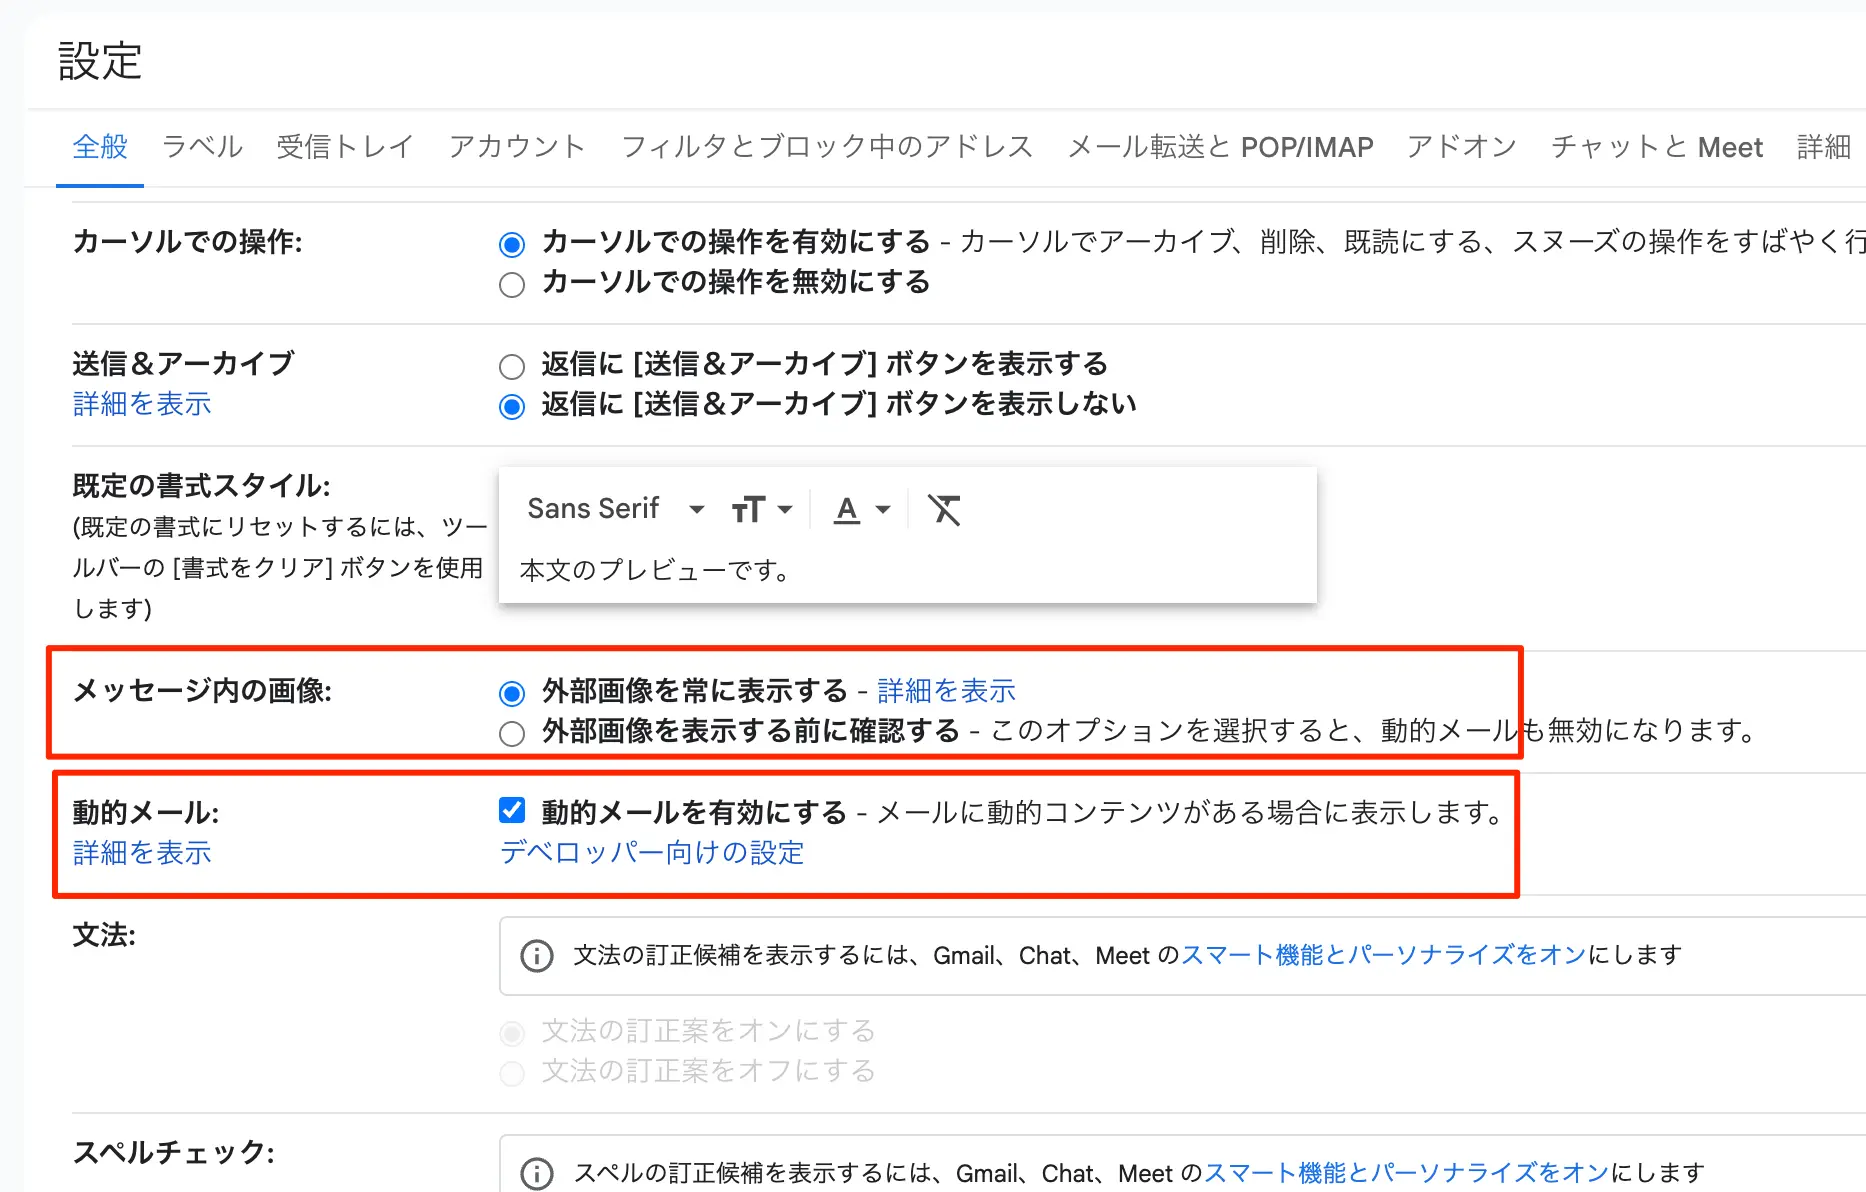The width and height of the screenshot is (1866, 1192).
Task: Uncheck the 動的メールを有効にする checkbox
Action: [512, 811]
